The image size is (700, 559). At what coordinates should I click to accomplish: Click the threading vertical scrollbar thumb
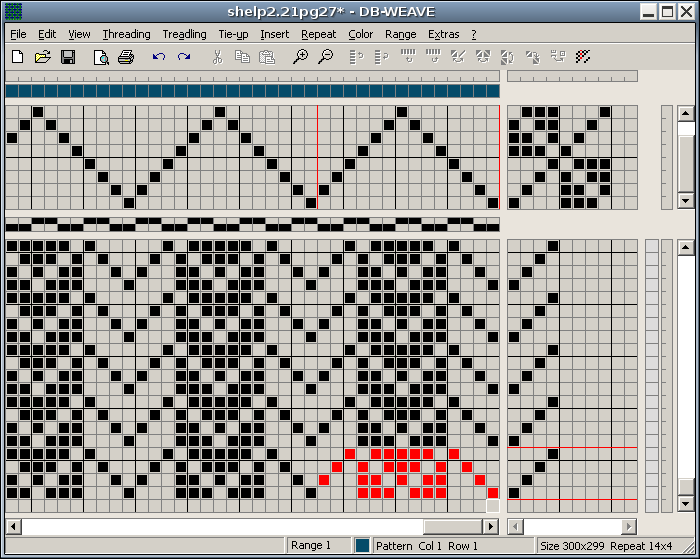tap(685, 163)
